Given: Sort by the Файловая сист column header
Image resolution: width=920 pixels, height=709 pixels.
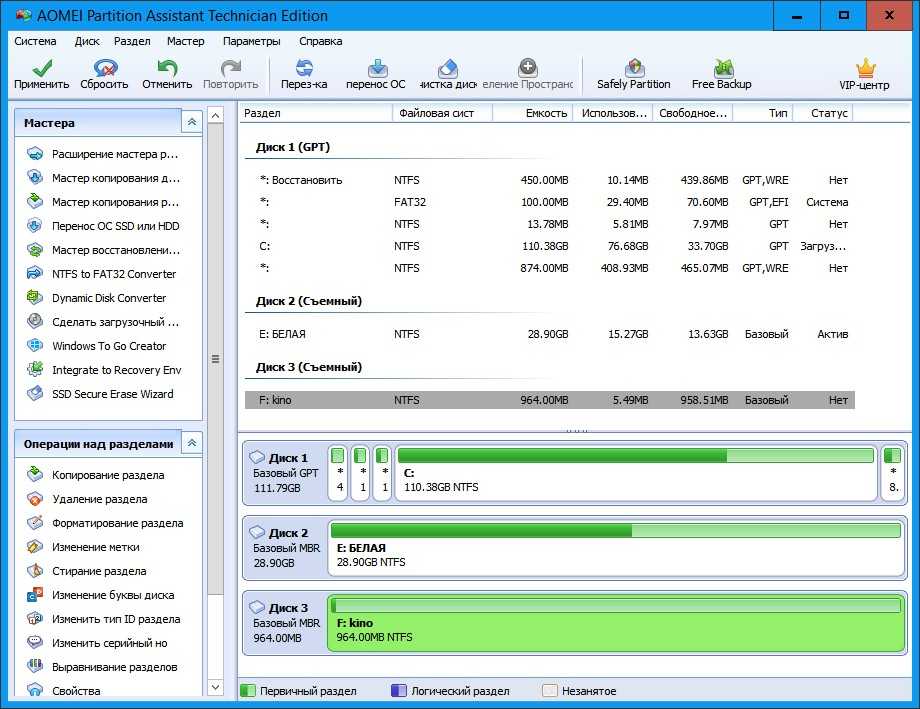Looking at the screenshot, I should (x=437, y=113).
